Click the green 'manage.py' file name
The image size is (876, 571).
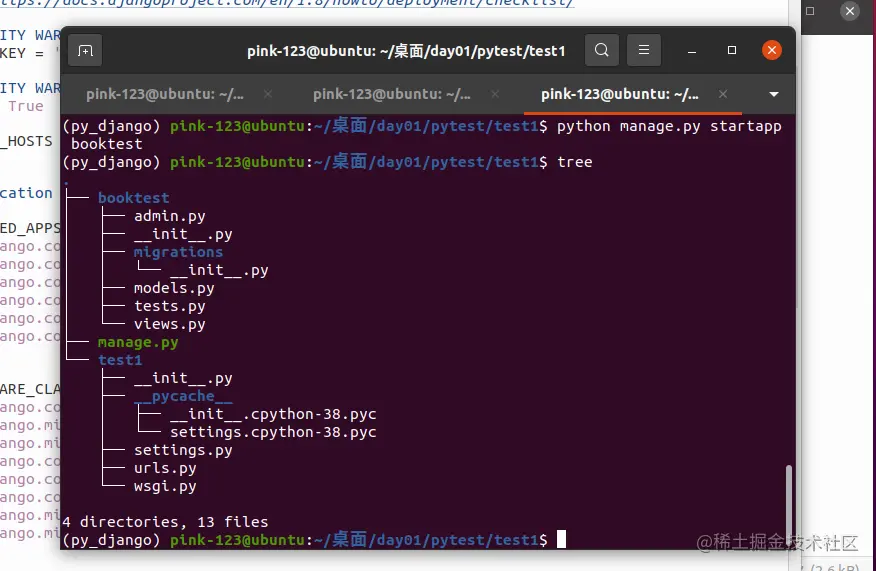[x=138, y=342]
